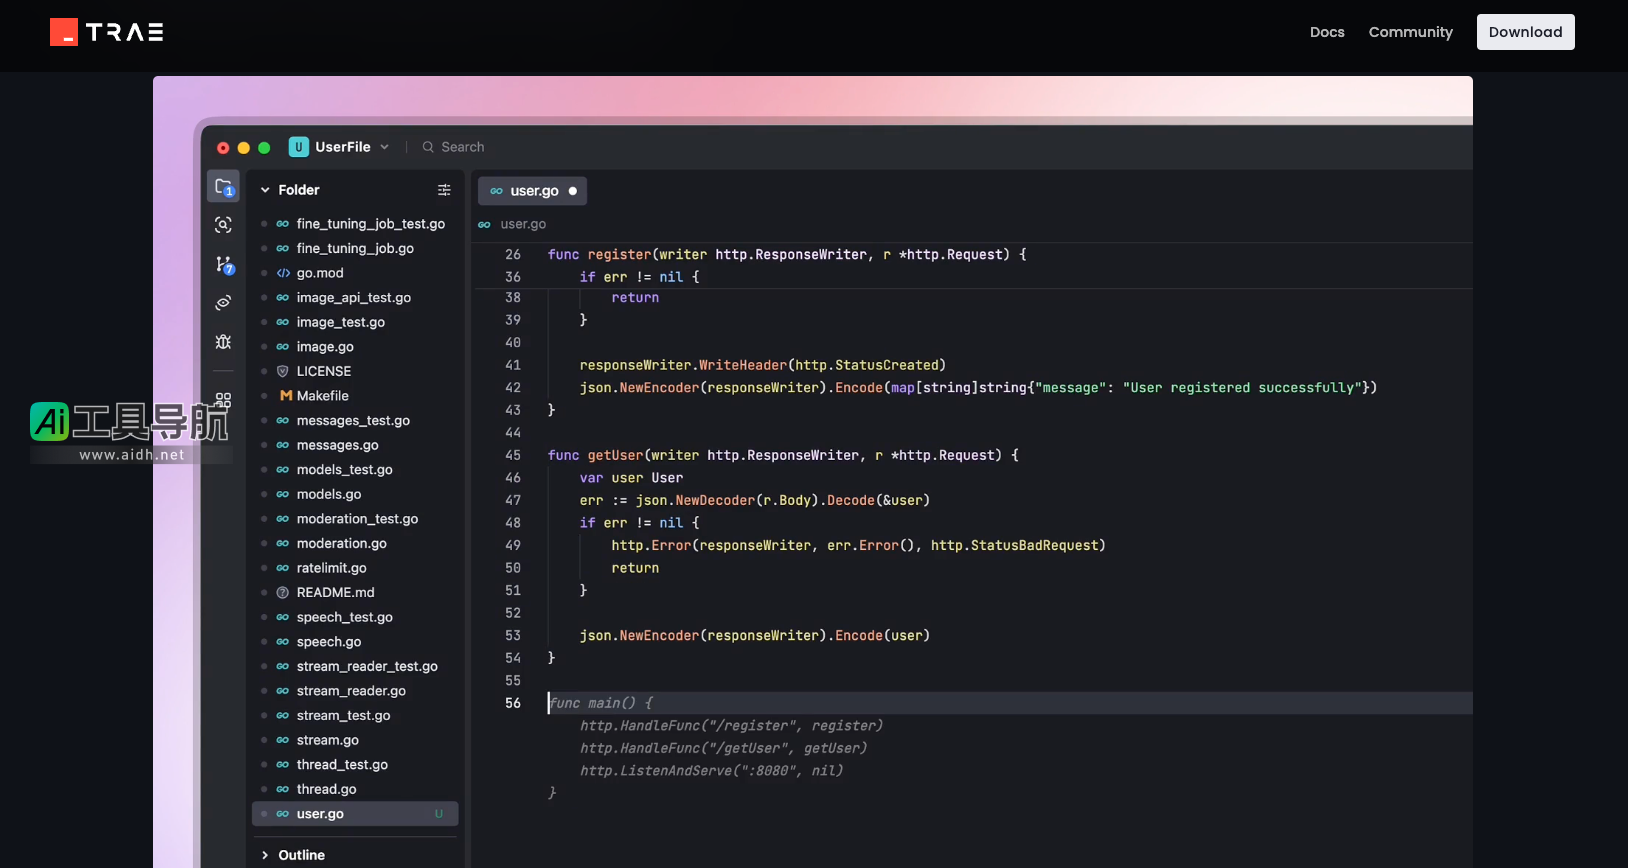Open go.mod in the file tree
Screen dimensions: 1628x868
click(x=320, y=273)
